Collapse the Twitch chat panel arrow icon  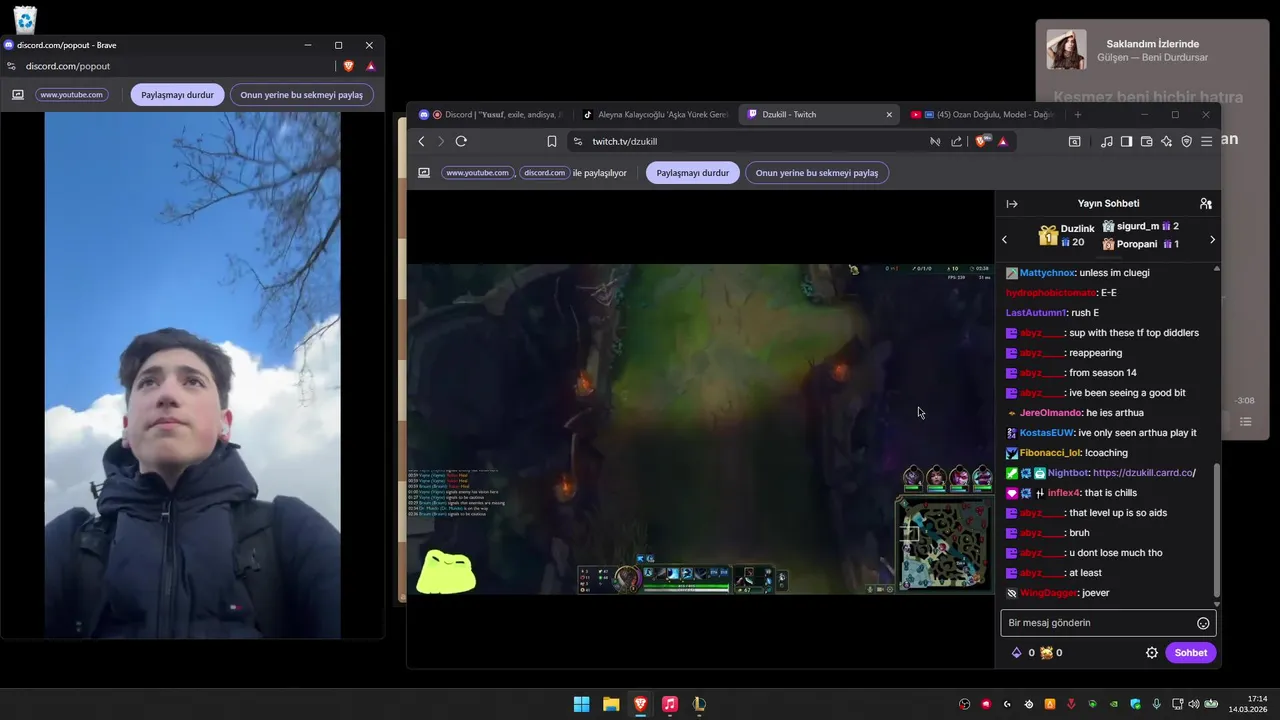(x=1012, y=204)
